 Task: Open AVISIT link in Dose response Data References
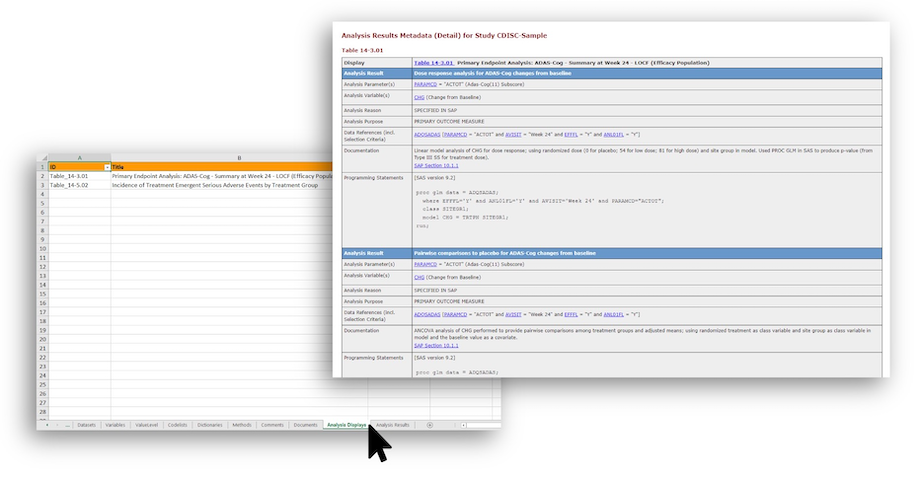[x=513, y=135]
